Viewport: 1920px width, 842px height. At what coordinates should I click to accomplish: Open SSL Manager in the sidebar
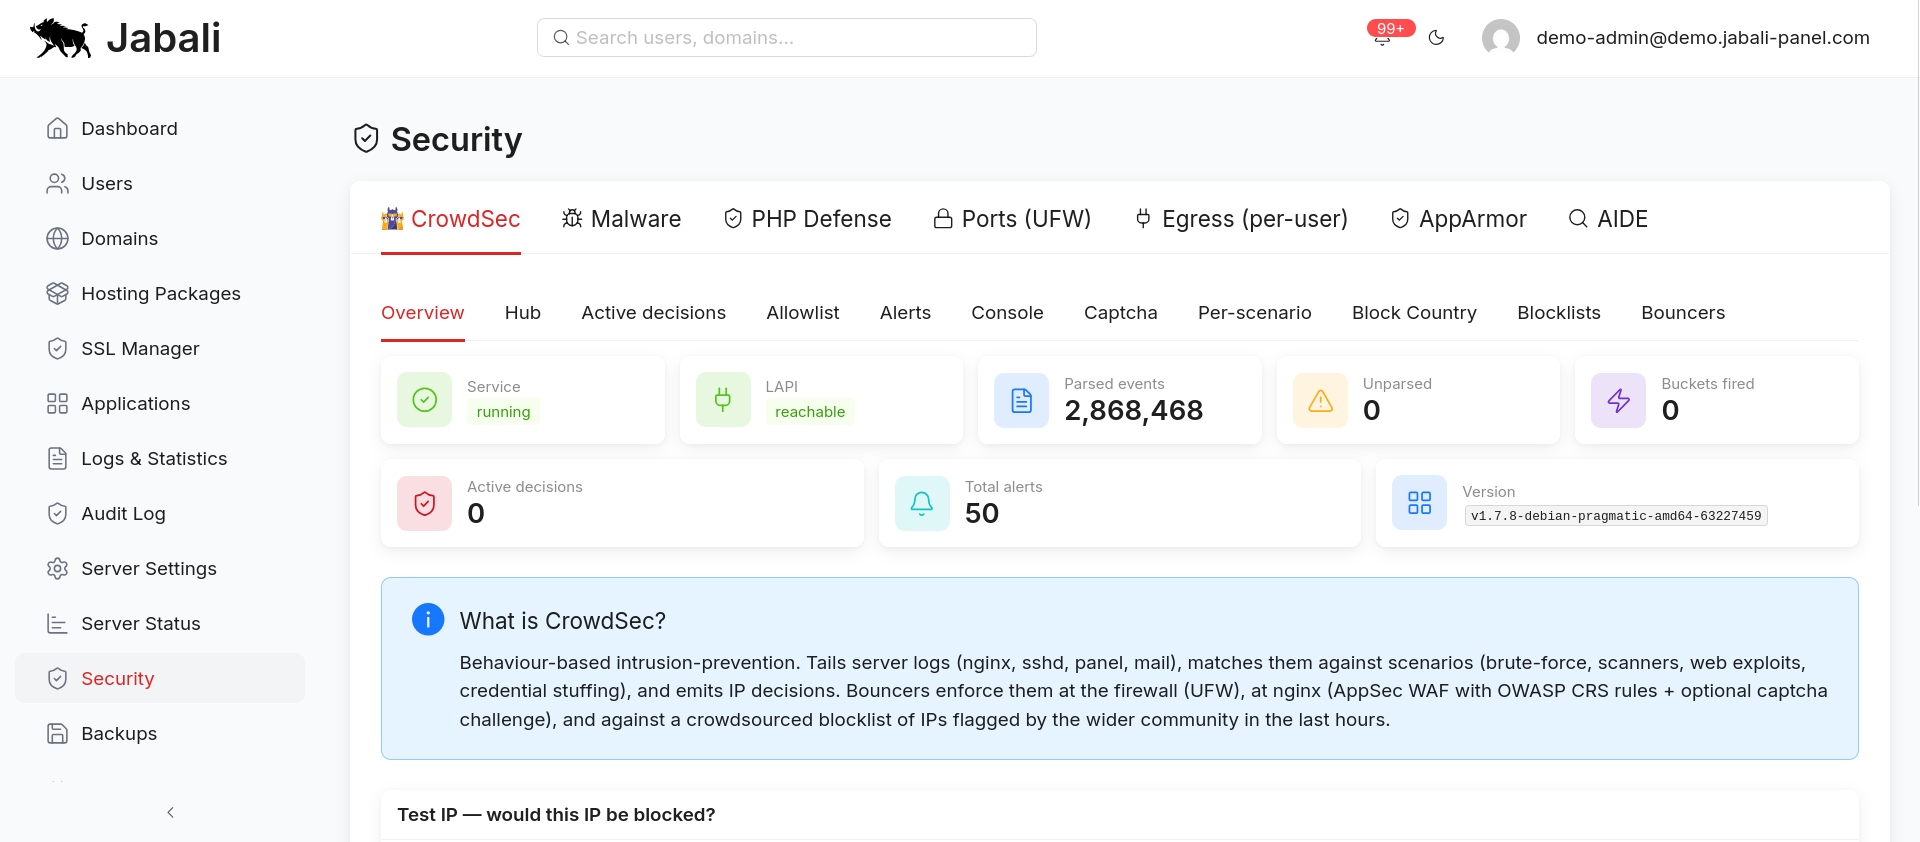[x=160, y=349]
